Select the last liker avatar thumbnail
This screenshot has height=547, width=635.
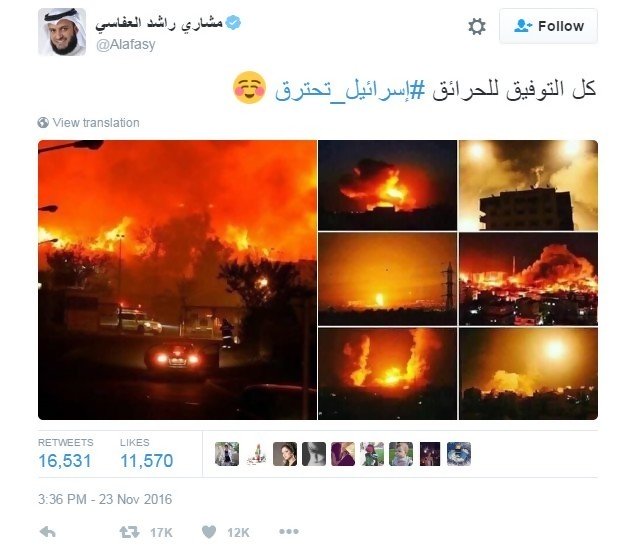coord(459,454)
